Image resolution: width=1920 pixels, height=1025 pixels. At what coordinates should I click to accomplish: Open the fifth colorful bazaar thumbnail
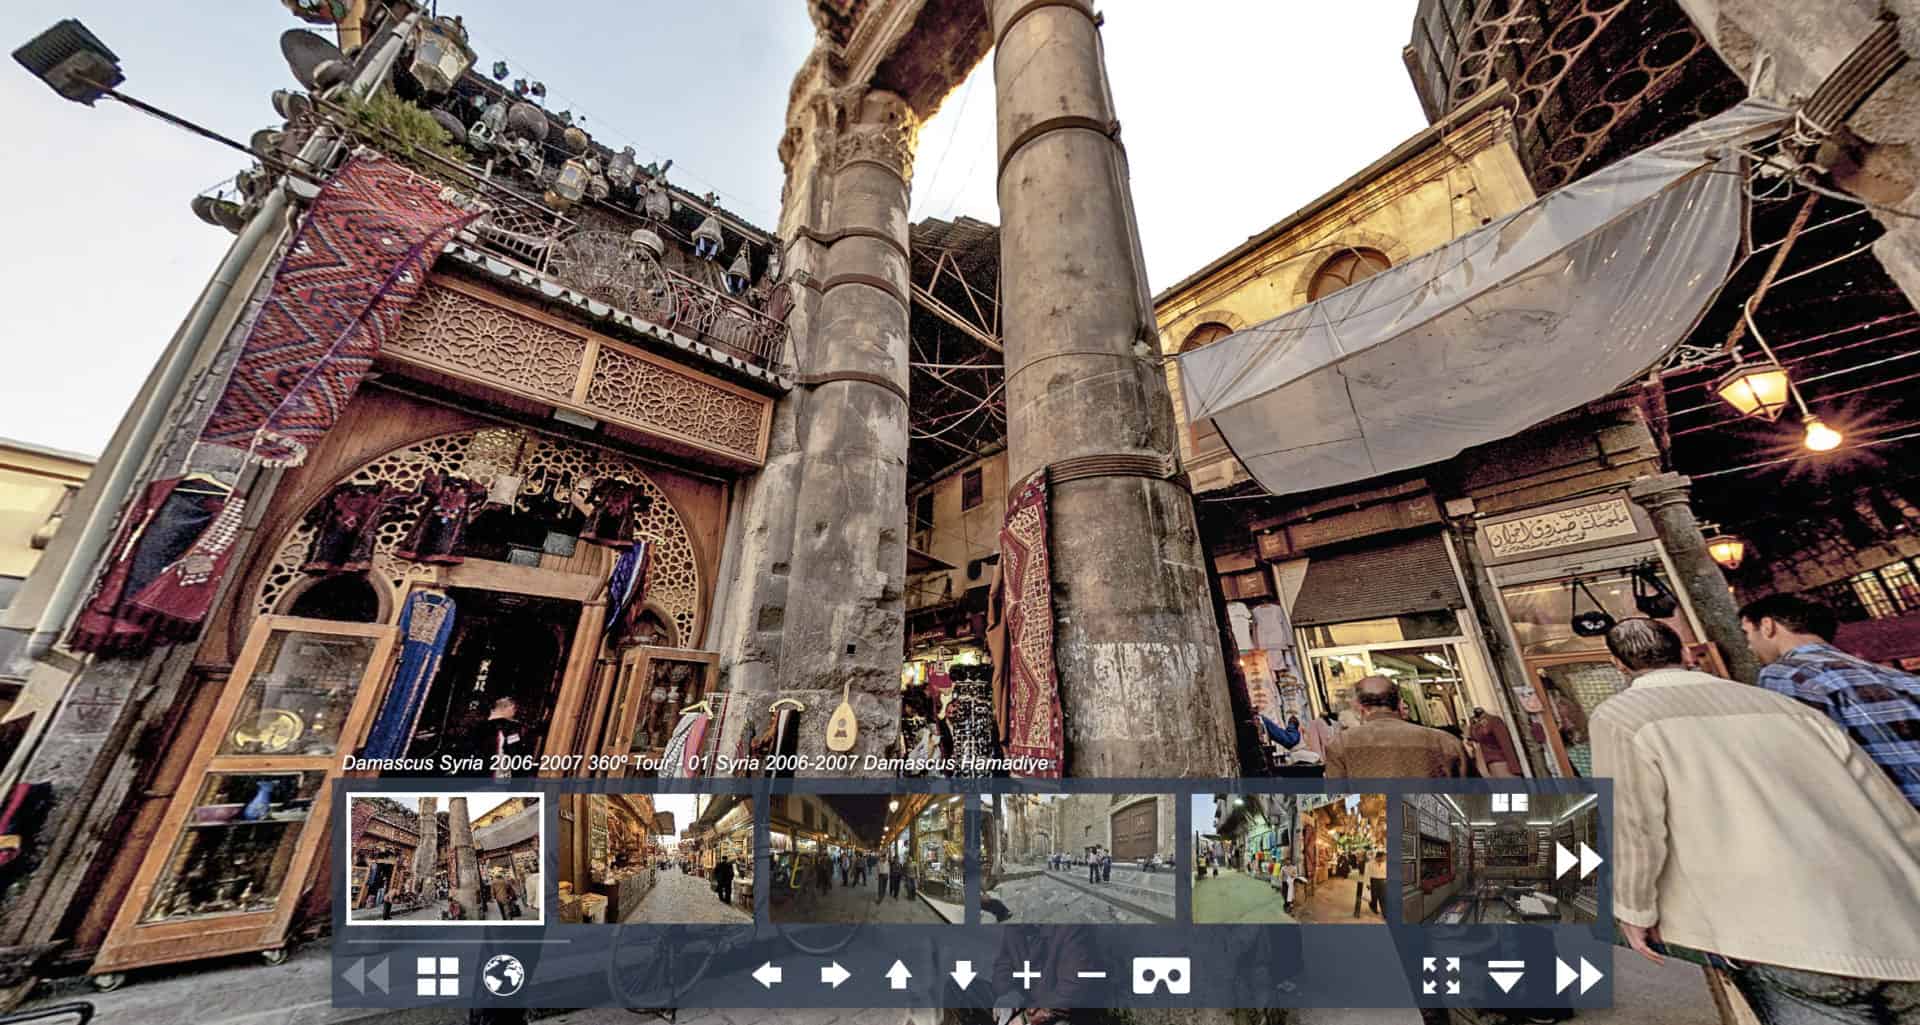tap(1289, 858)
